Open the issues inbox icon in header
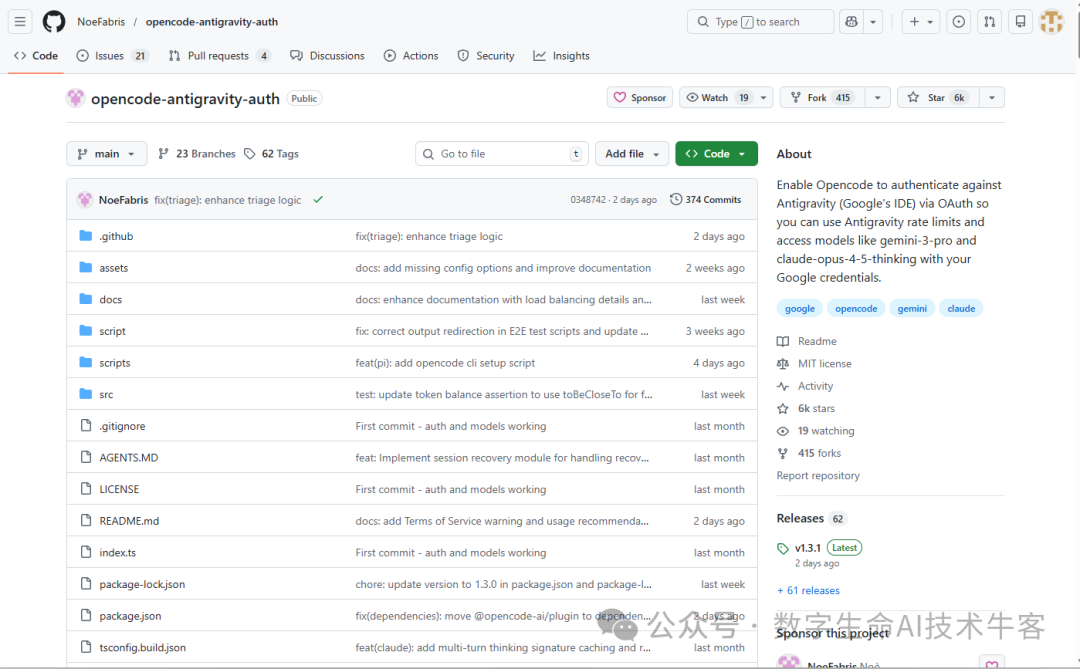This screenshot has height=669, width=1080. pos(958,21)
